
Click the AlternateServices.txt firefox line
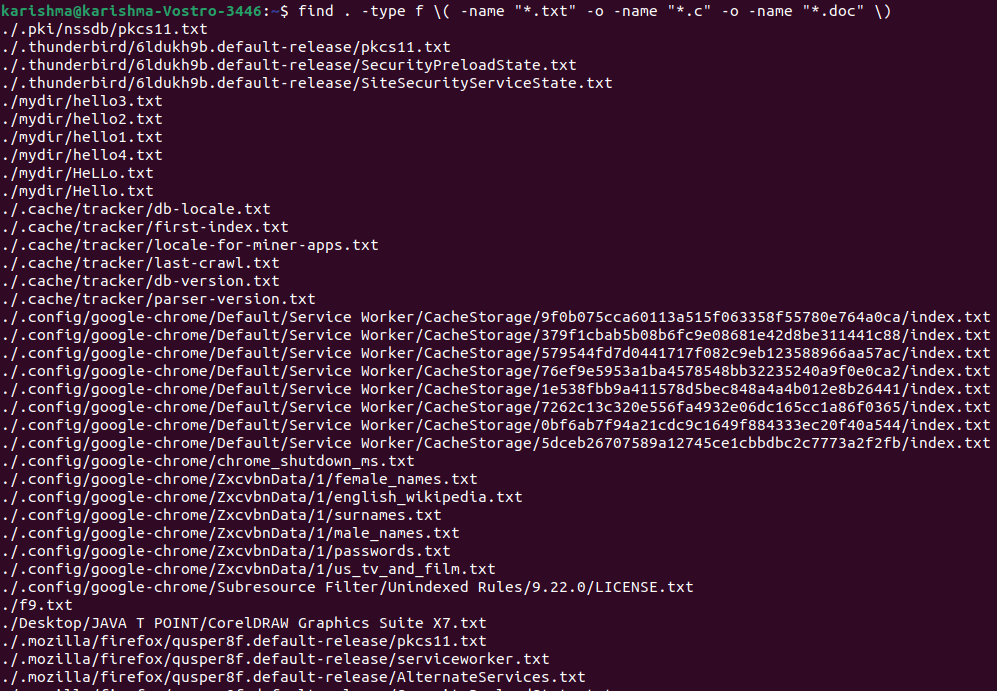[x=293, y=677]
